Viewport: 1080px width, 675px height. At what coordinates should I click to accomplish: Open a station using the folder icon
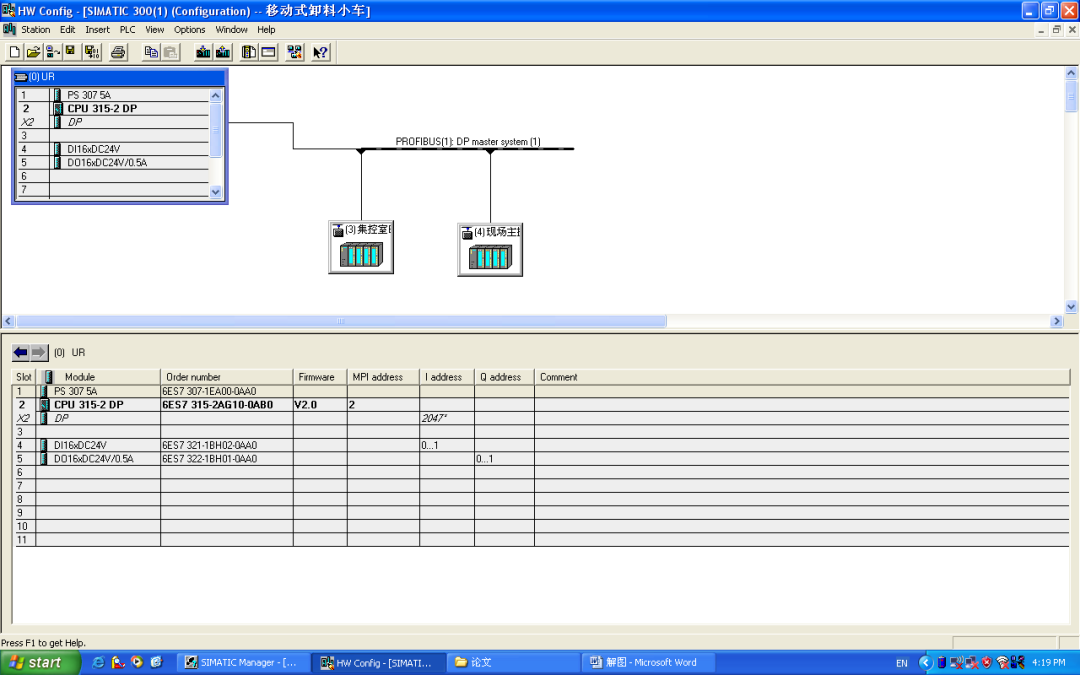[33, 52]
